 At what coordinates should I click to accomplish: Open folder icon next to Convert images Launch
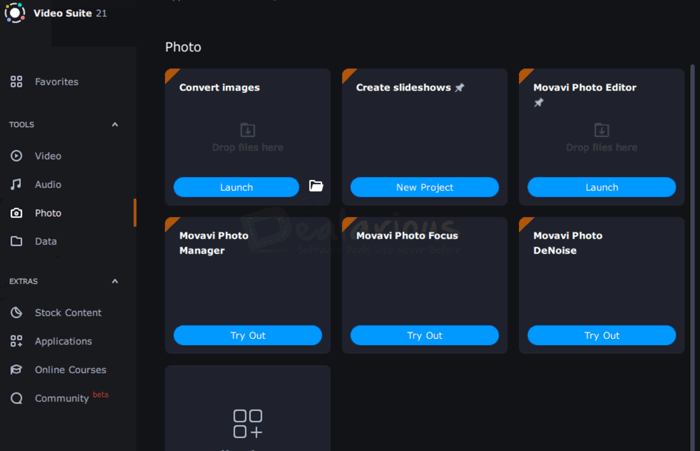click(x=316, y=186)
